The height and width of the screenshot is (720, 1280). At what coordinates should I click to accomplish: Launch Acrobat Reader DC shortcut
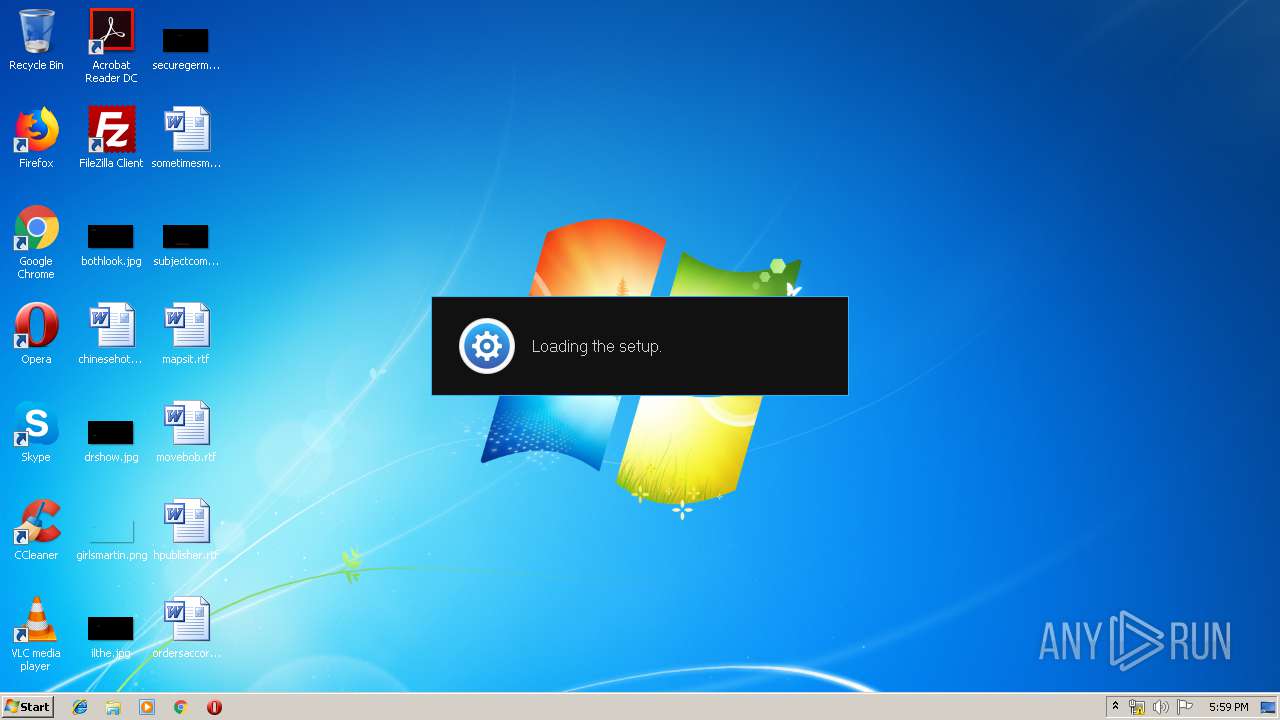[x=111, y=46]
